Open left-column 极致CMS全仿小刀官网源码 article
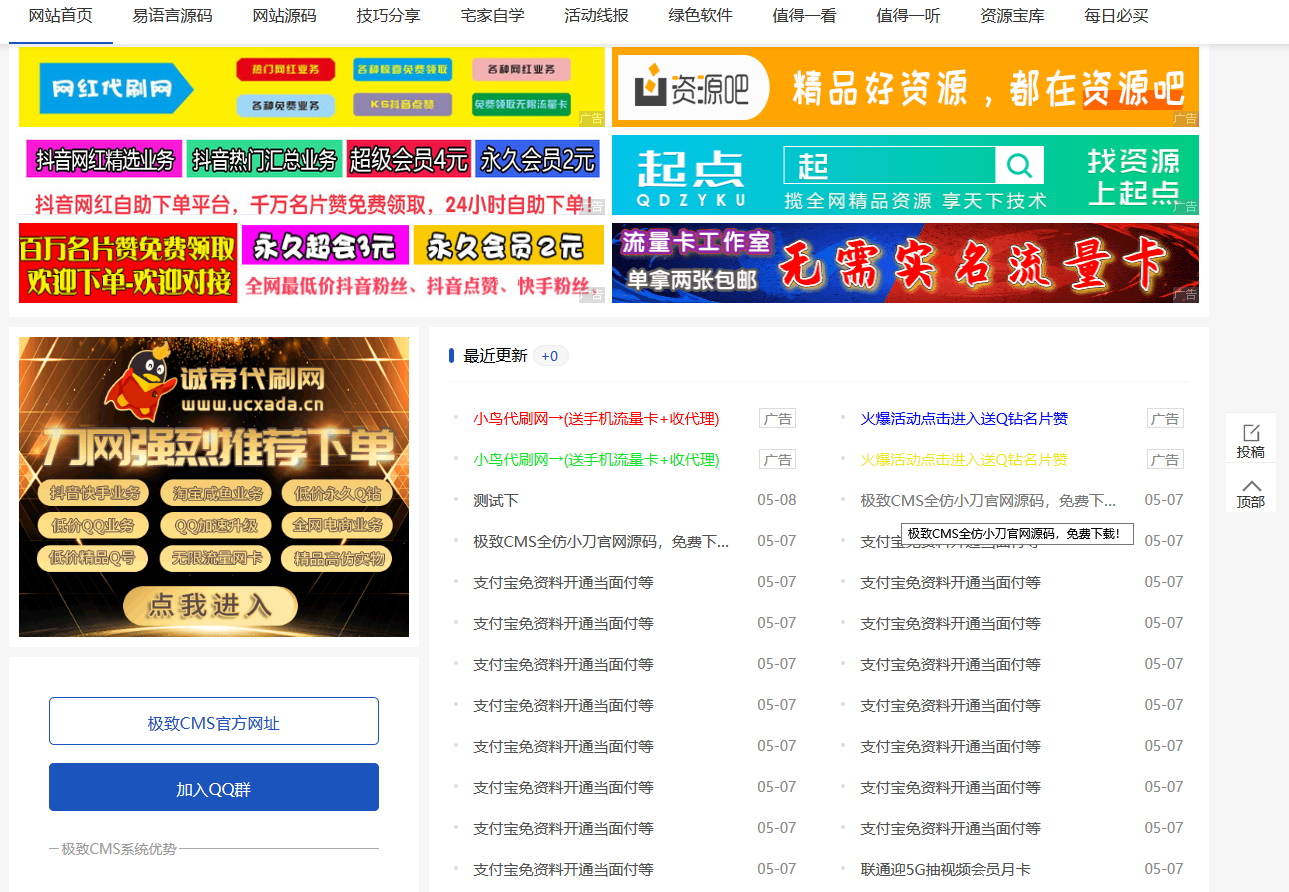 [x=601, y=541]
